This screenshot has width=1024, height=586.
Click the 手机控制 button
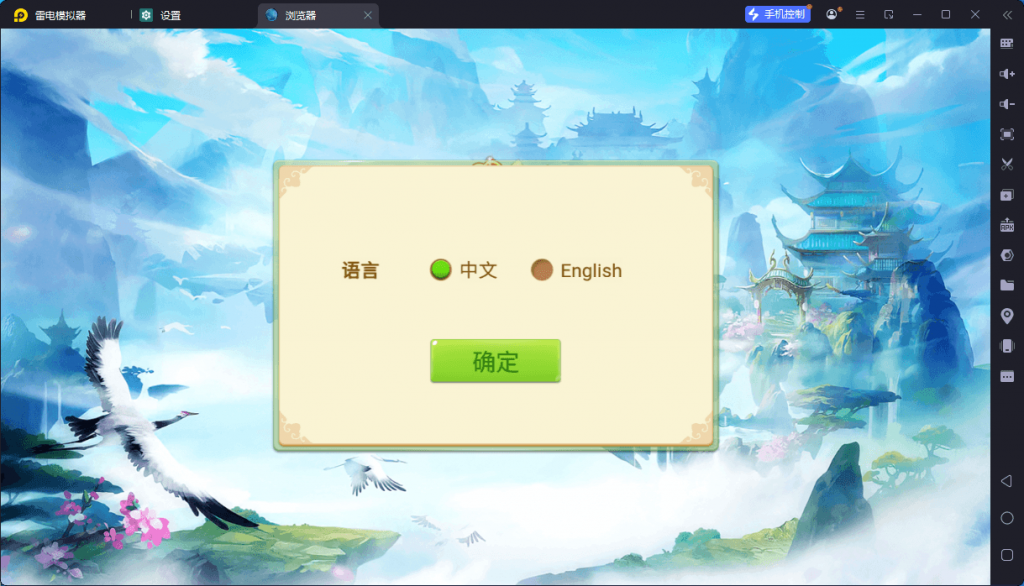(x=776, y=15)
